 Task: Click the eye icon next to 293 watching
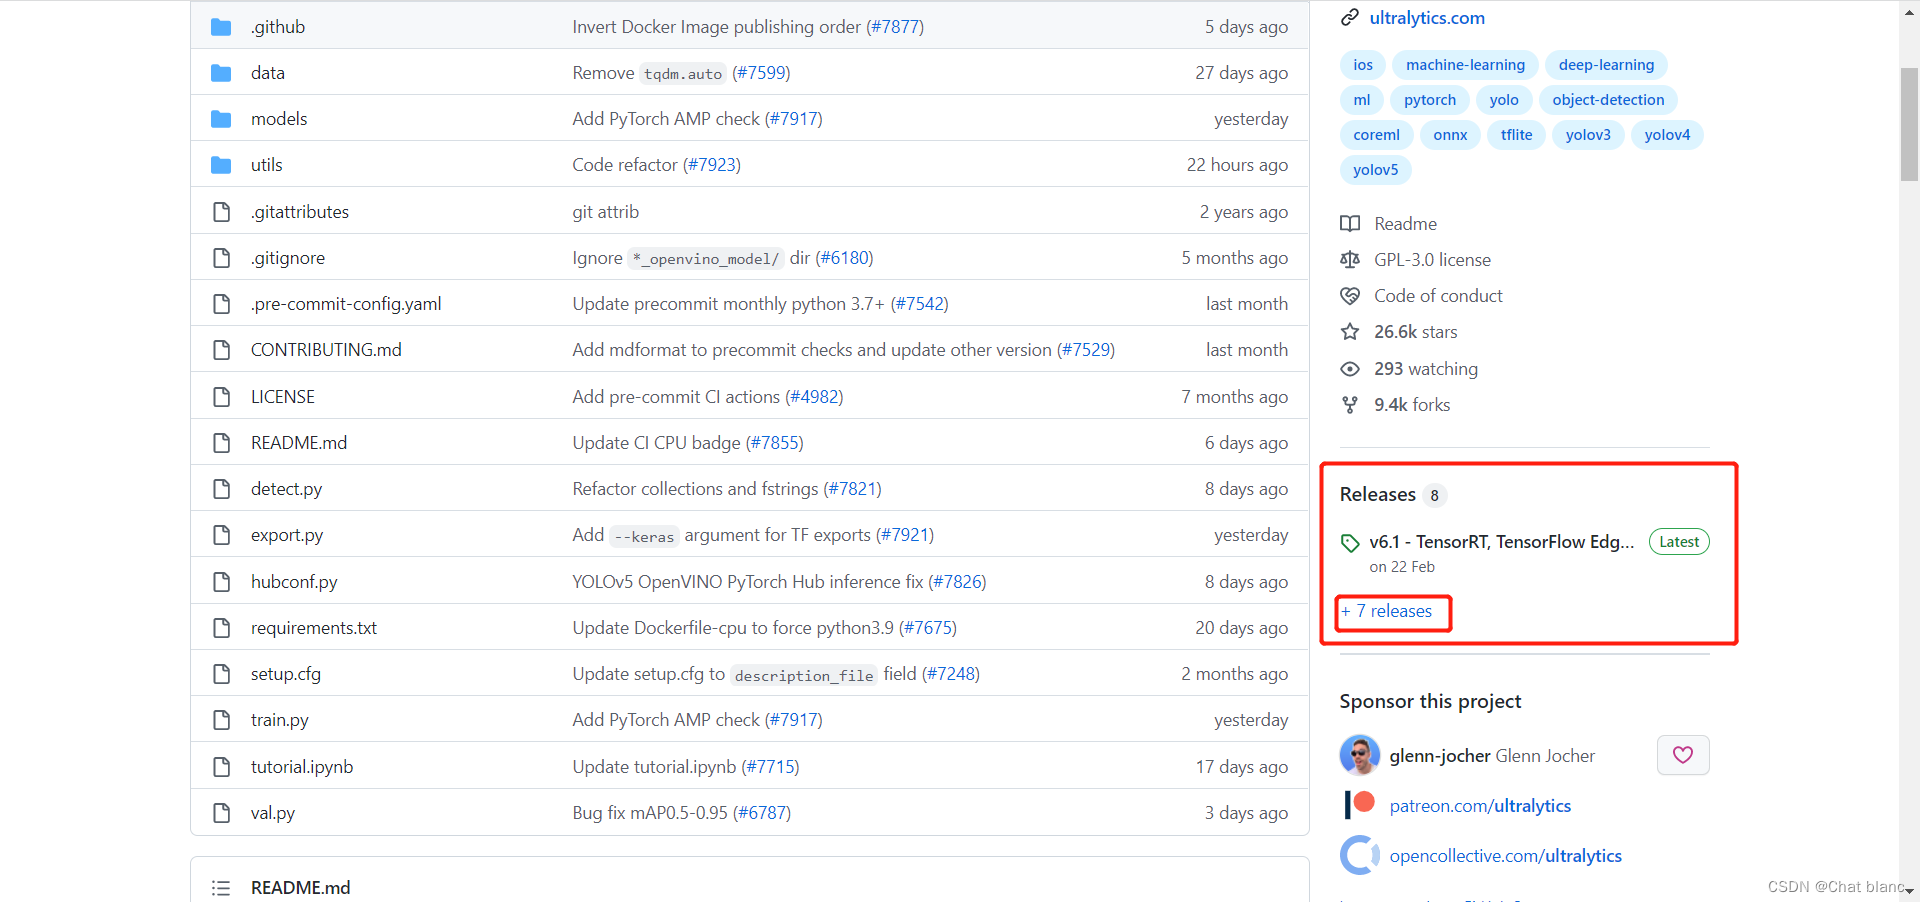tap(1350, 369)
